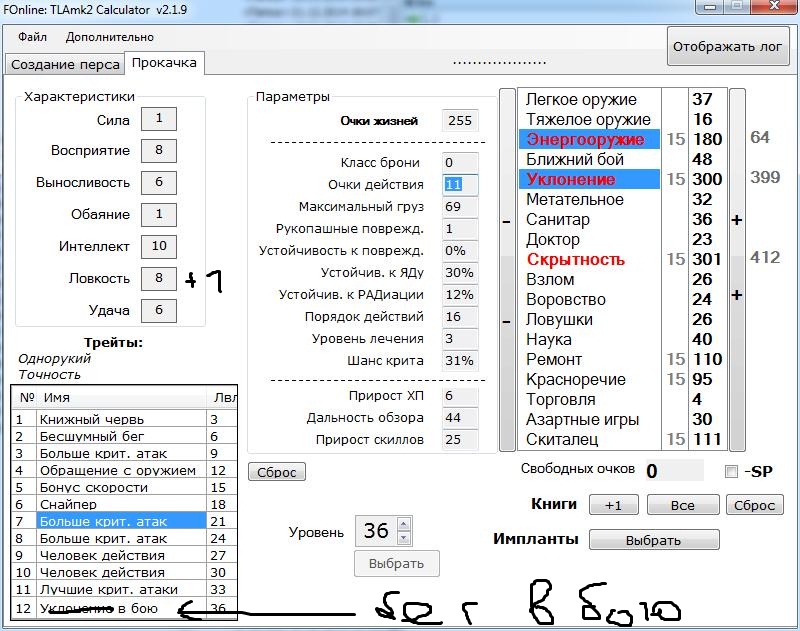Select the Снайпер perk row
800x631 pixels.
pos(68,505)
